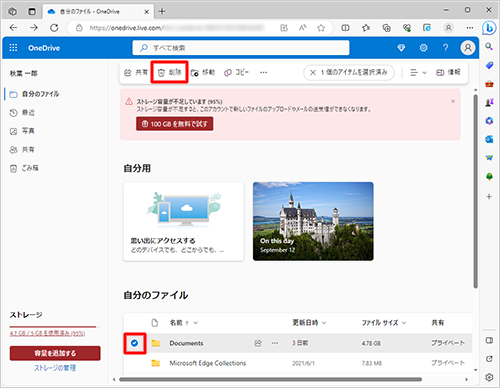Open Microsoft Edge Collections folder
The height and width of the screenshot is (388, 500).
[208, 363]
